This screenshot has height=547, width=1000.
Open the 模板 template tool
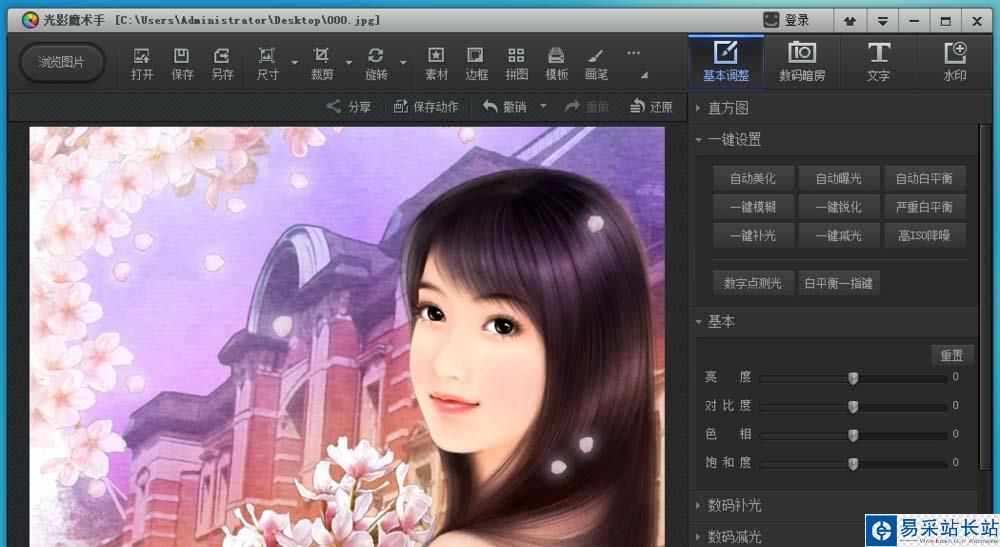click(557, 64)
